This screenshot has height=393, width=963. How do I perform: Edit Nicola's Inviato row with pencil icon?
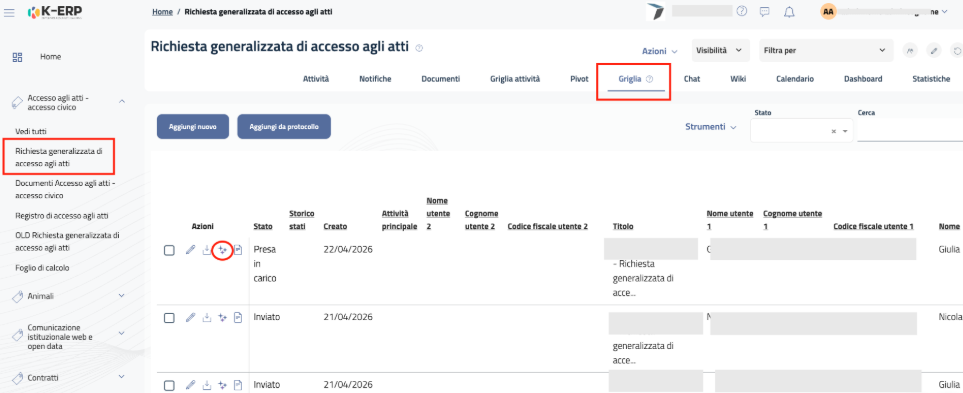(190, 317)
